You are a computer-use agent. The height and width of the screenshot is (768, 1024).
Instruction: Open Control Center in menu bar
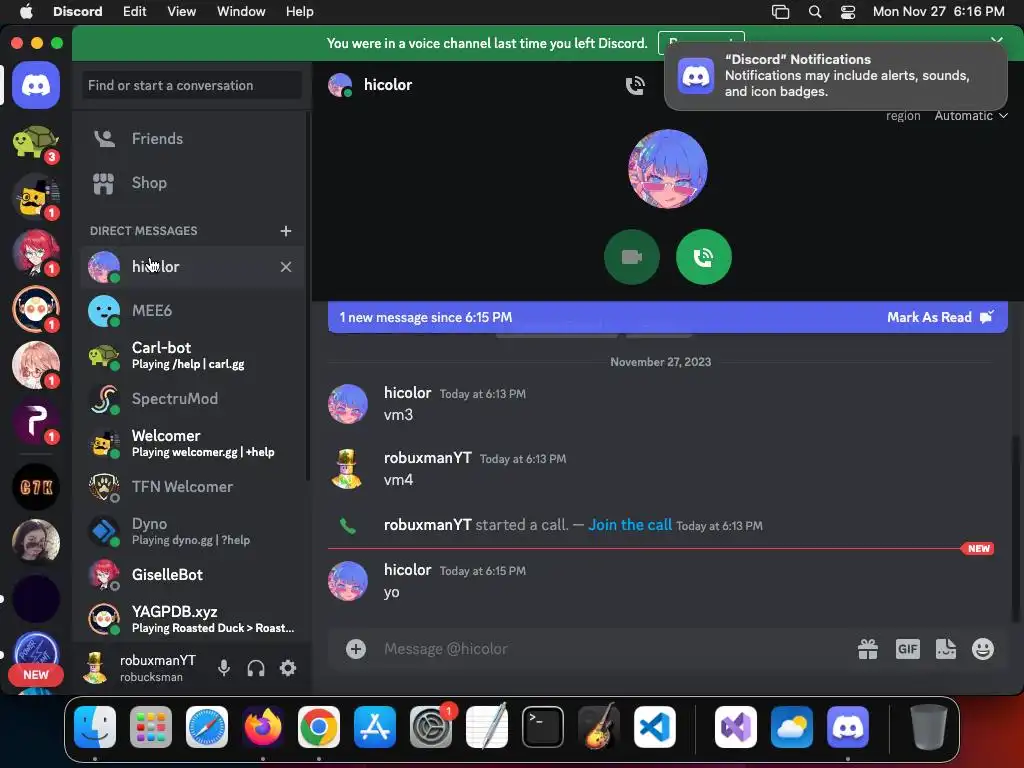pyautogui.click(x=848, y=12)
